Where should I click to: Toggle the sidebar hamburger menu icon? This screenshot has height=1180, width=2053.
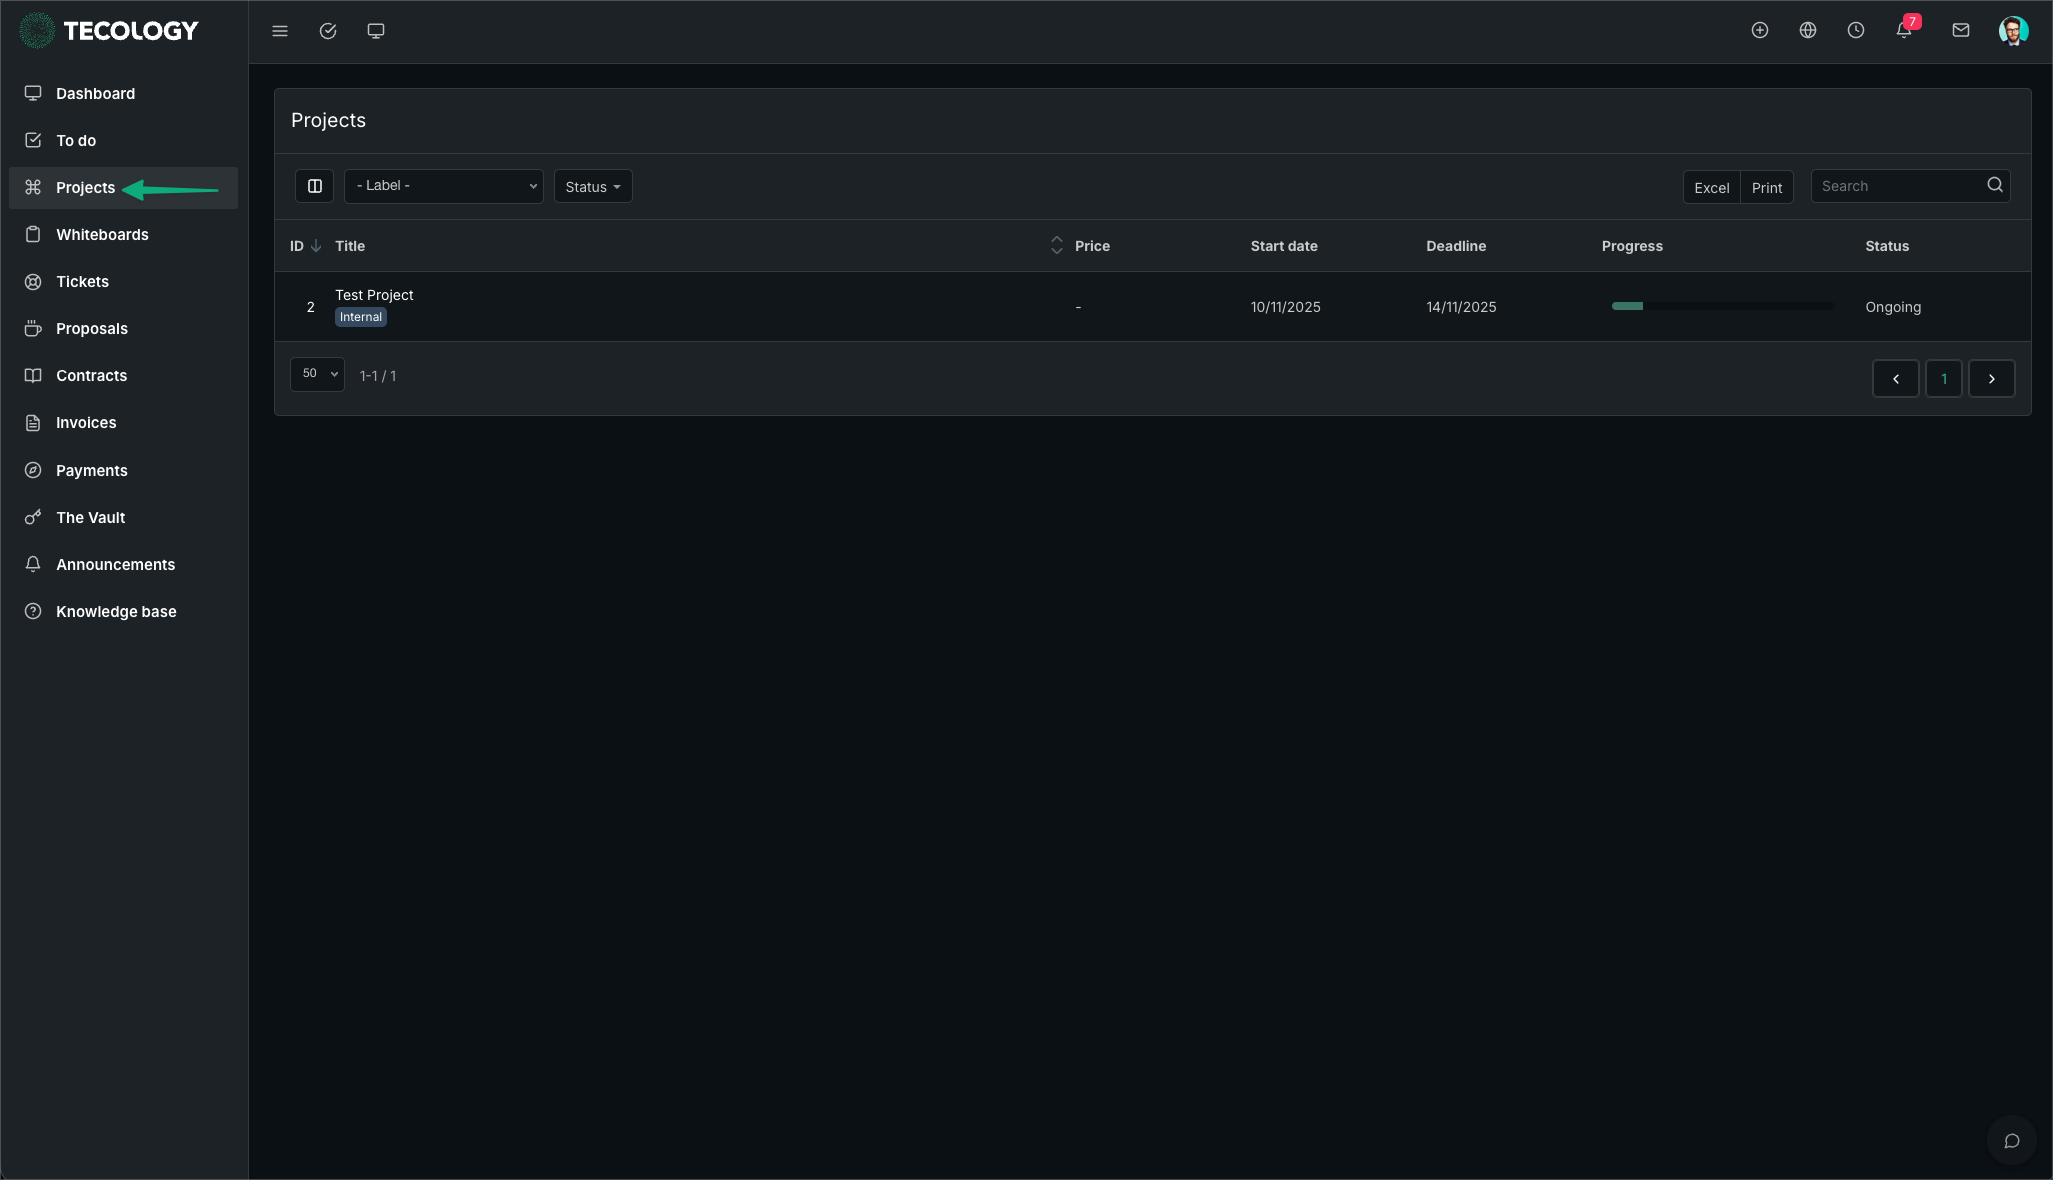click(x=280, y=31)
